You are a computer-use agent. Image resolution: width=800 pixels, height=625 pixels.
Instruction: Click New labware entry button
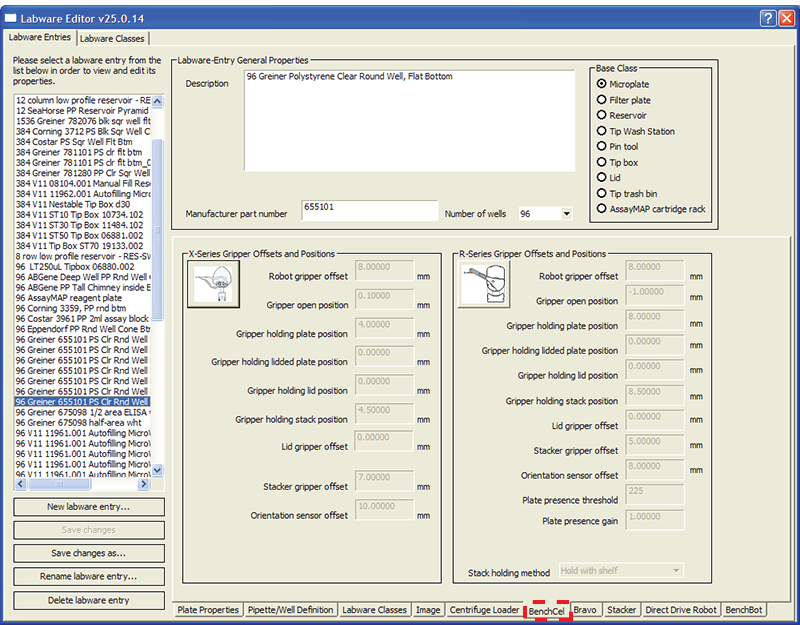click(x=89, y=507)
